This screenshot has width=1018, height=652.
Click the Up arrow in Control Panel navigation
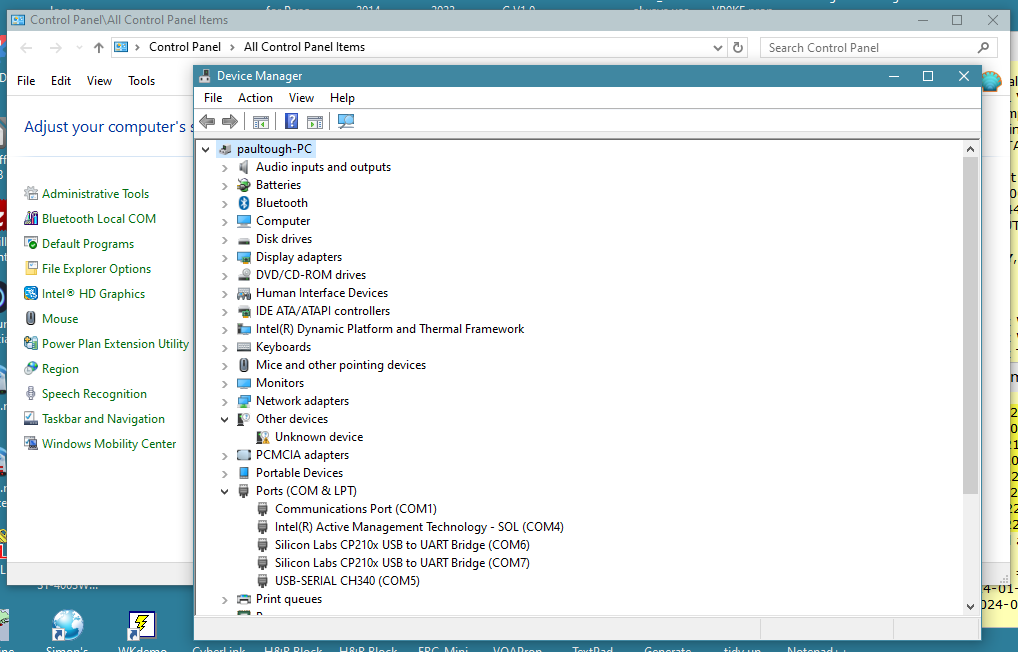99,47
